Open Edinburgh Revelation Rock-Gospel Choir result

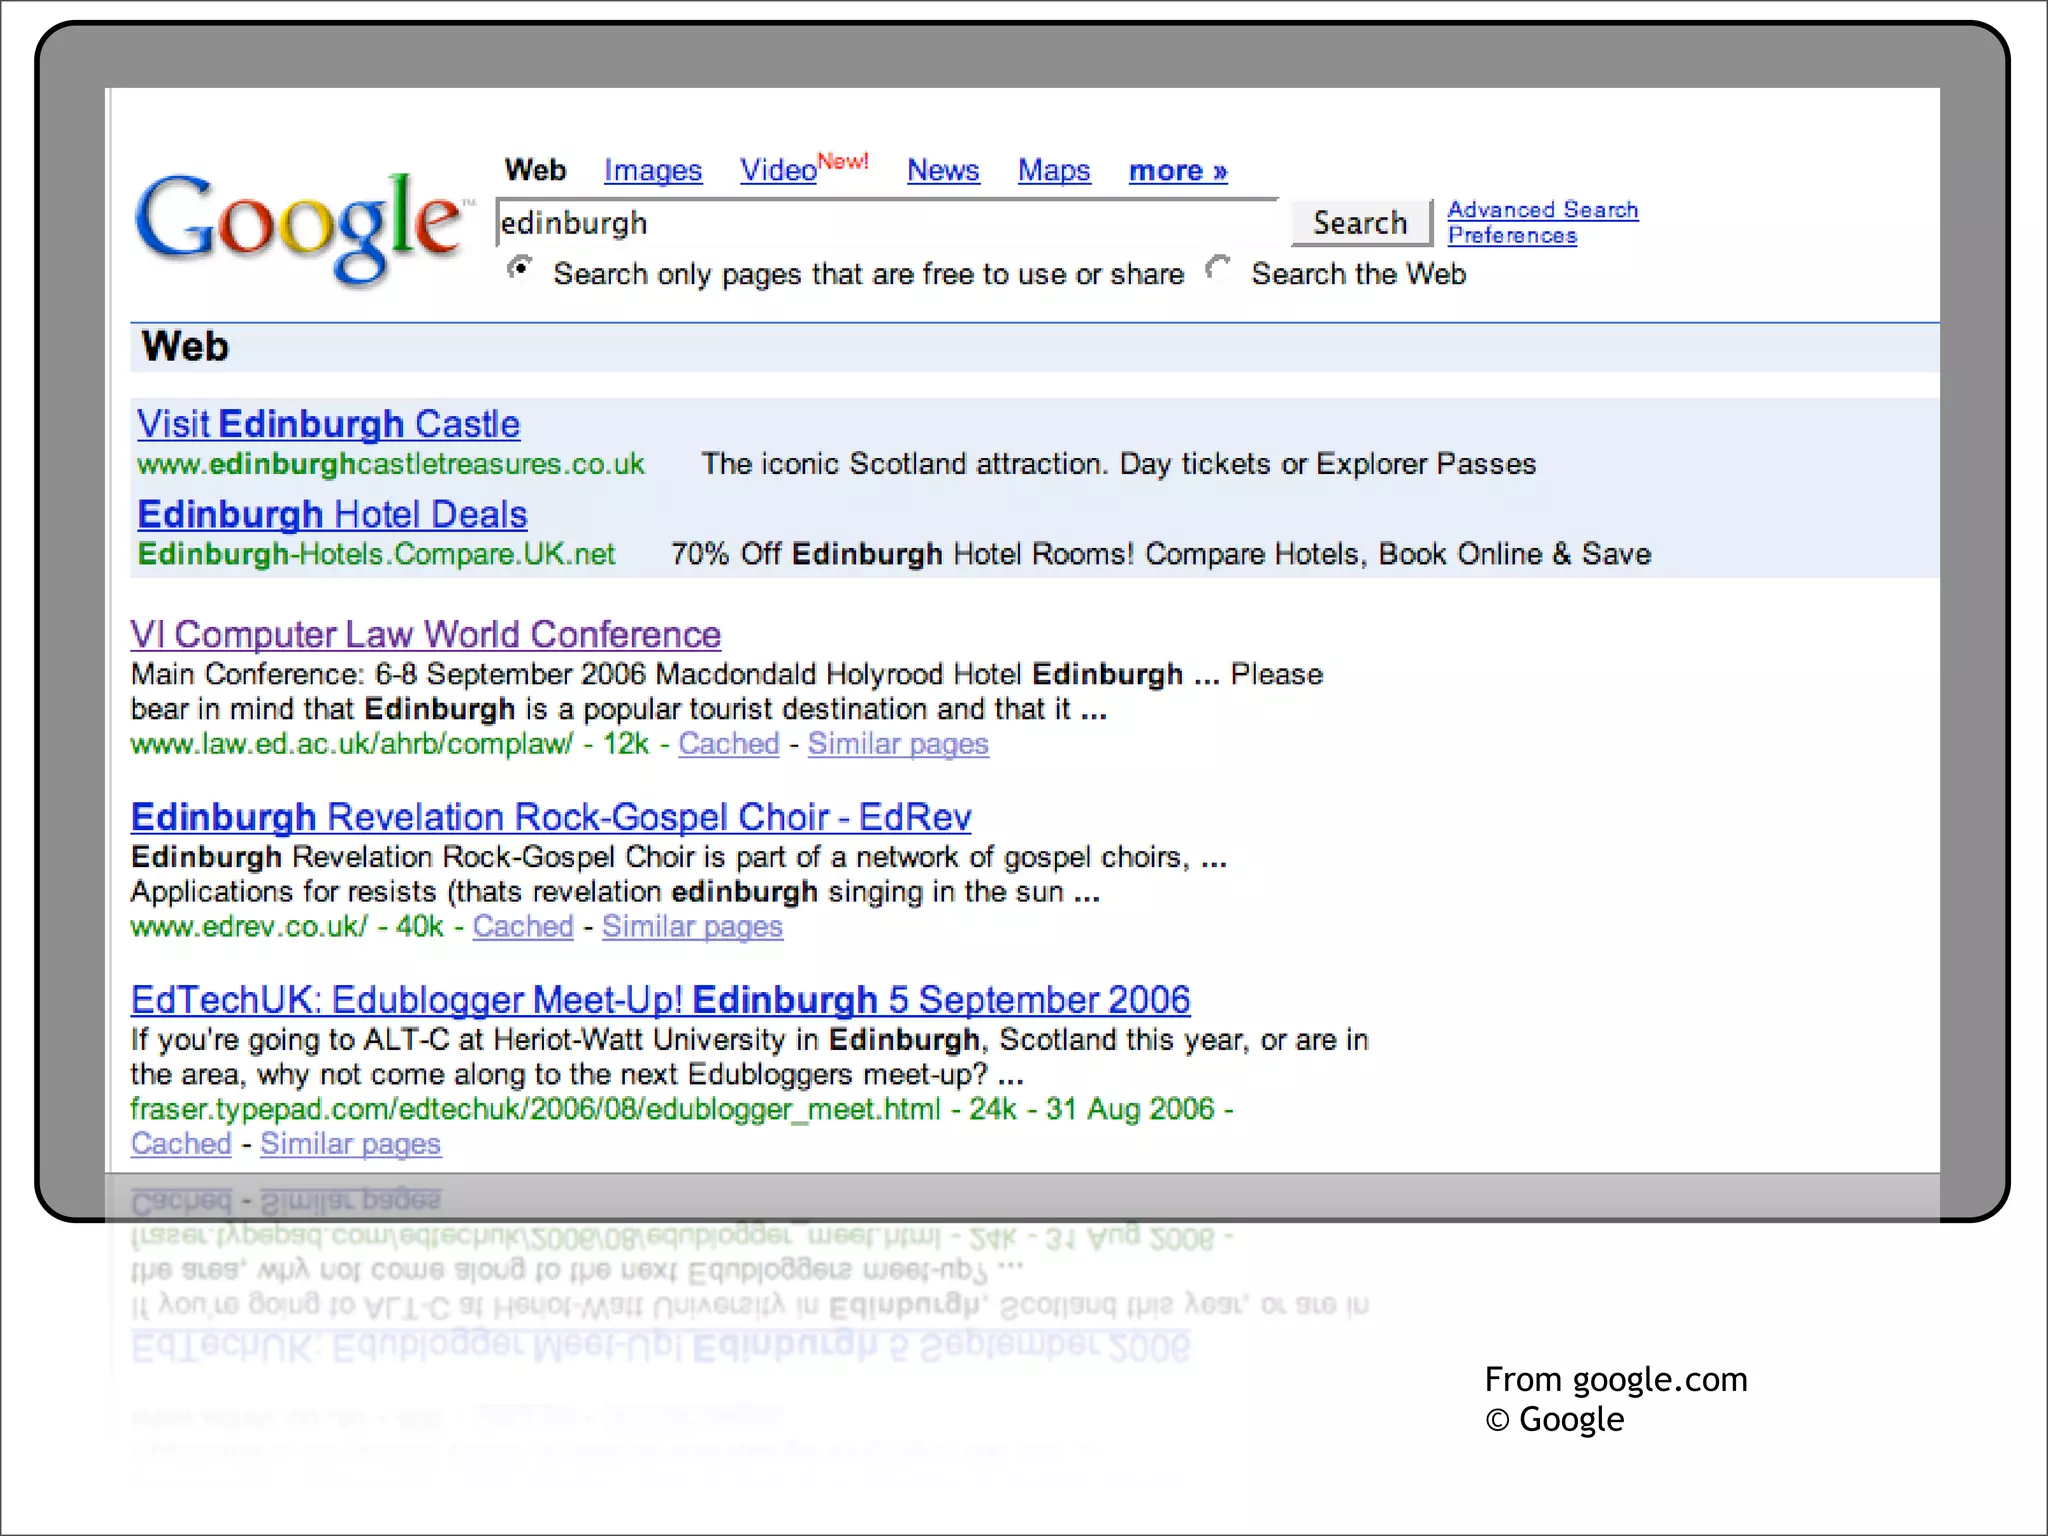pyautogui.click(x=550, y=818)
